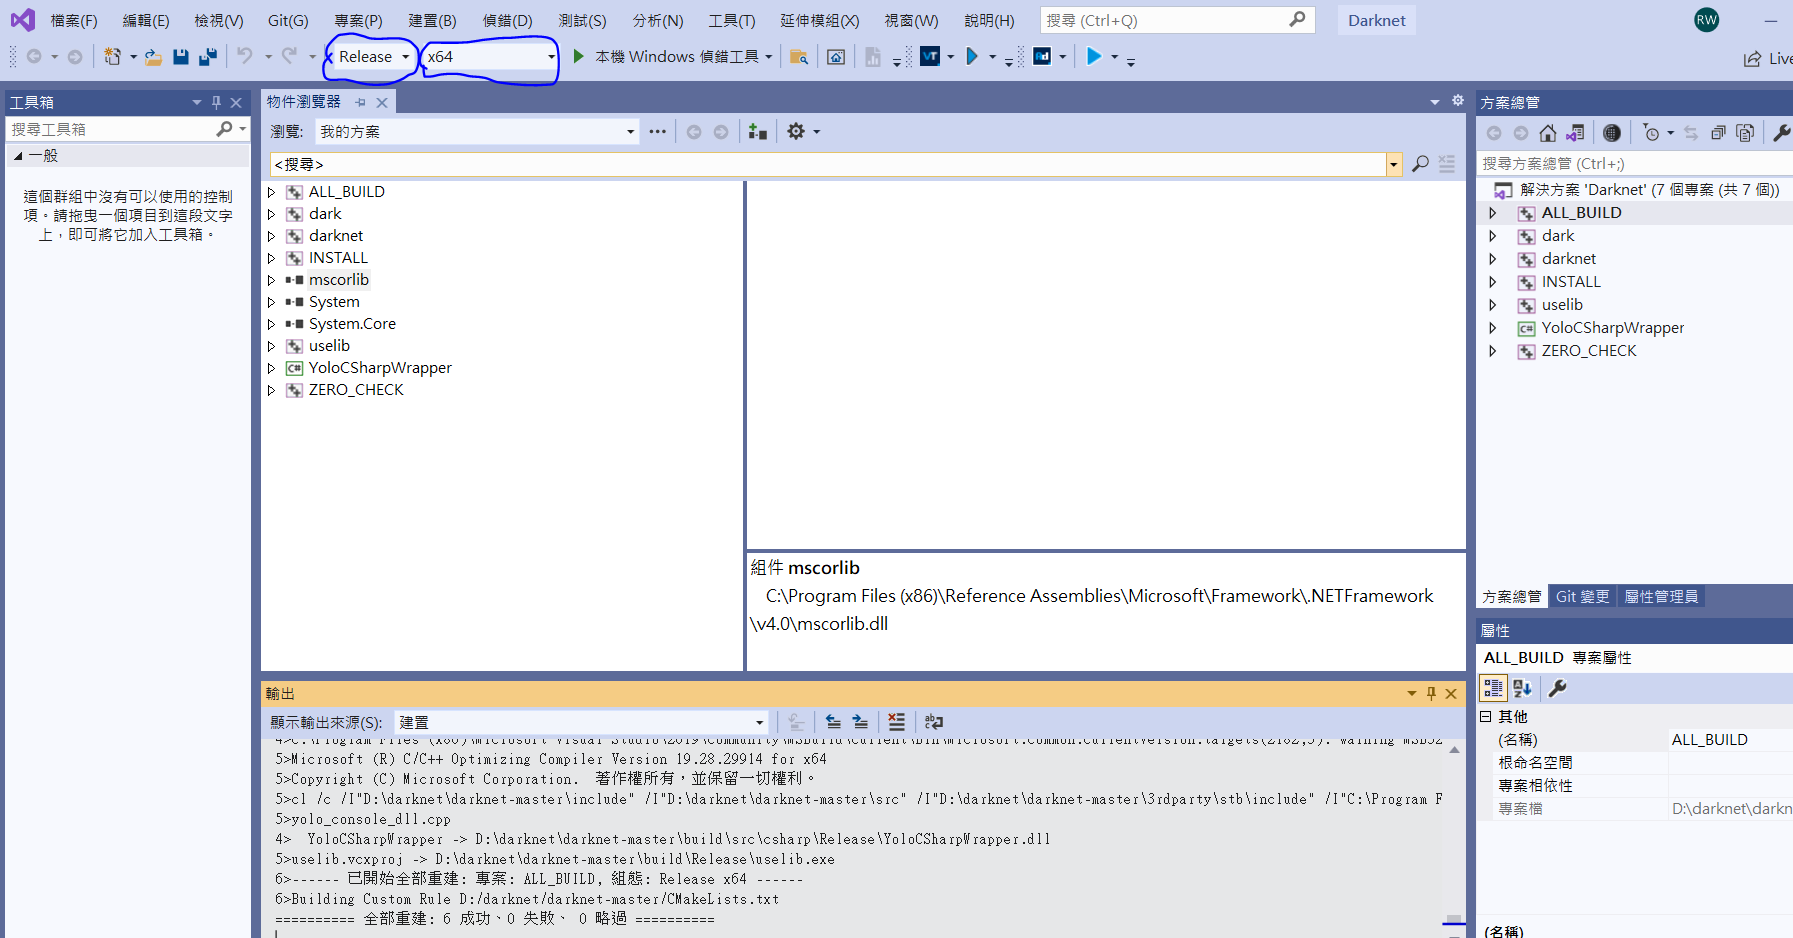
Task: Switch to the 屬性管理員 tab
Action: coord(1661,596)
